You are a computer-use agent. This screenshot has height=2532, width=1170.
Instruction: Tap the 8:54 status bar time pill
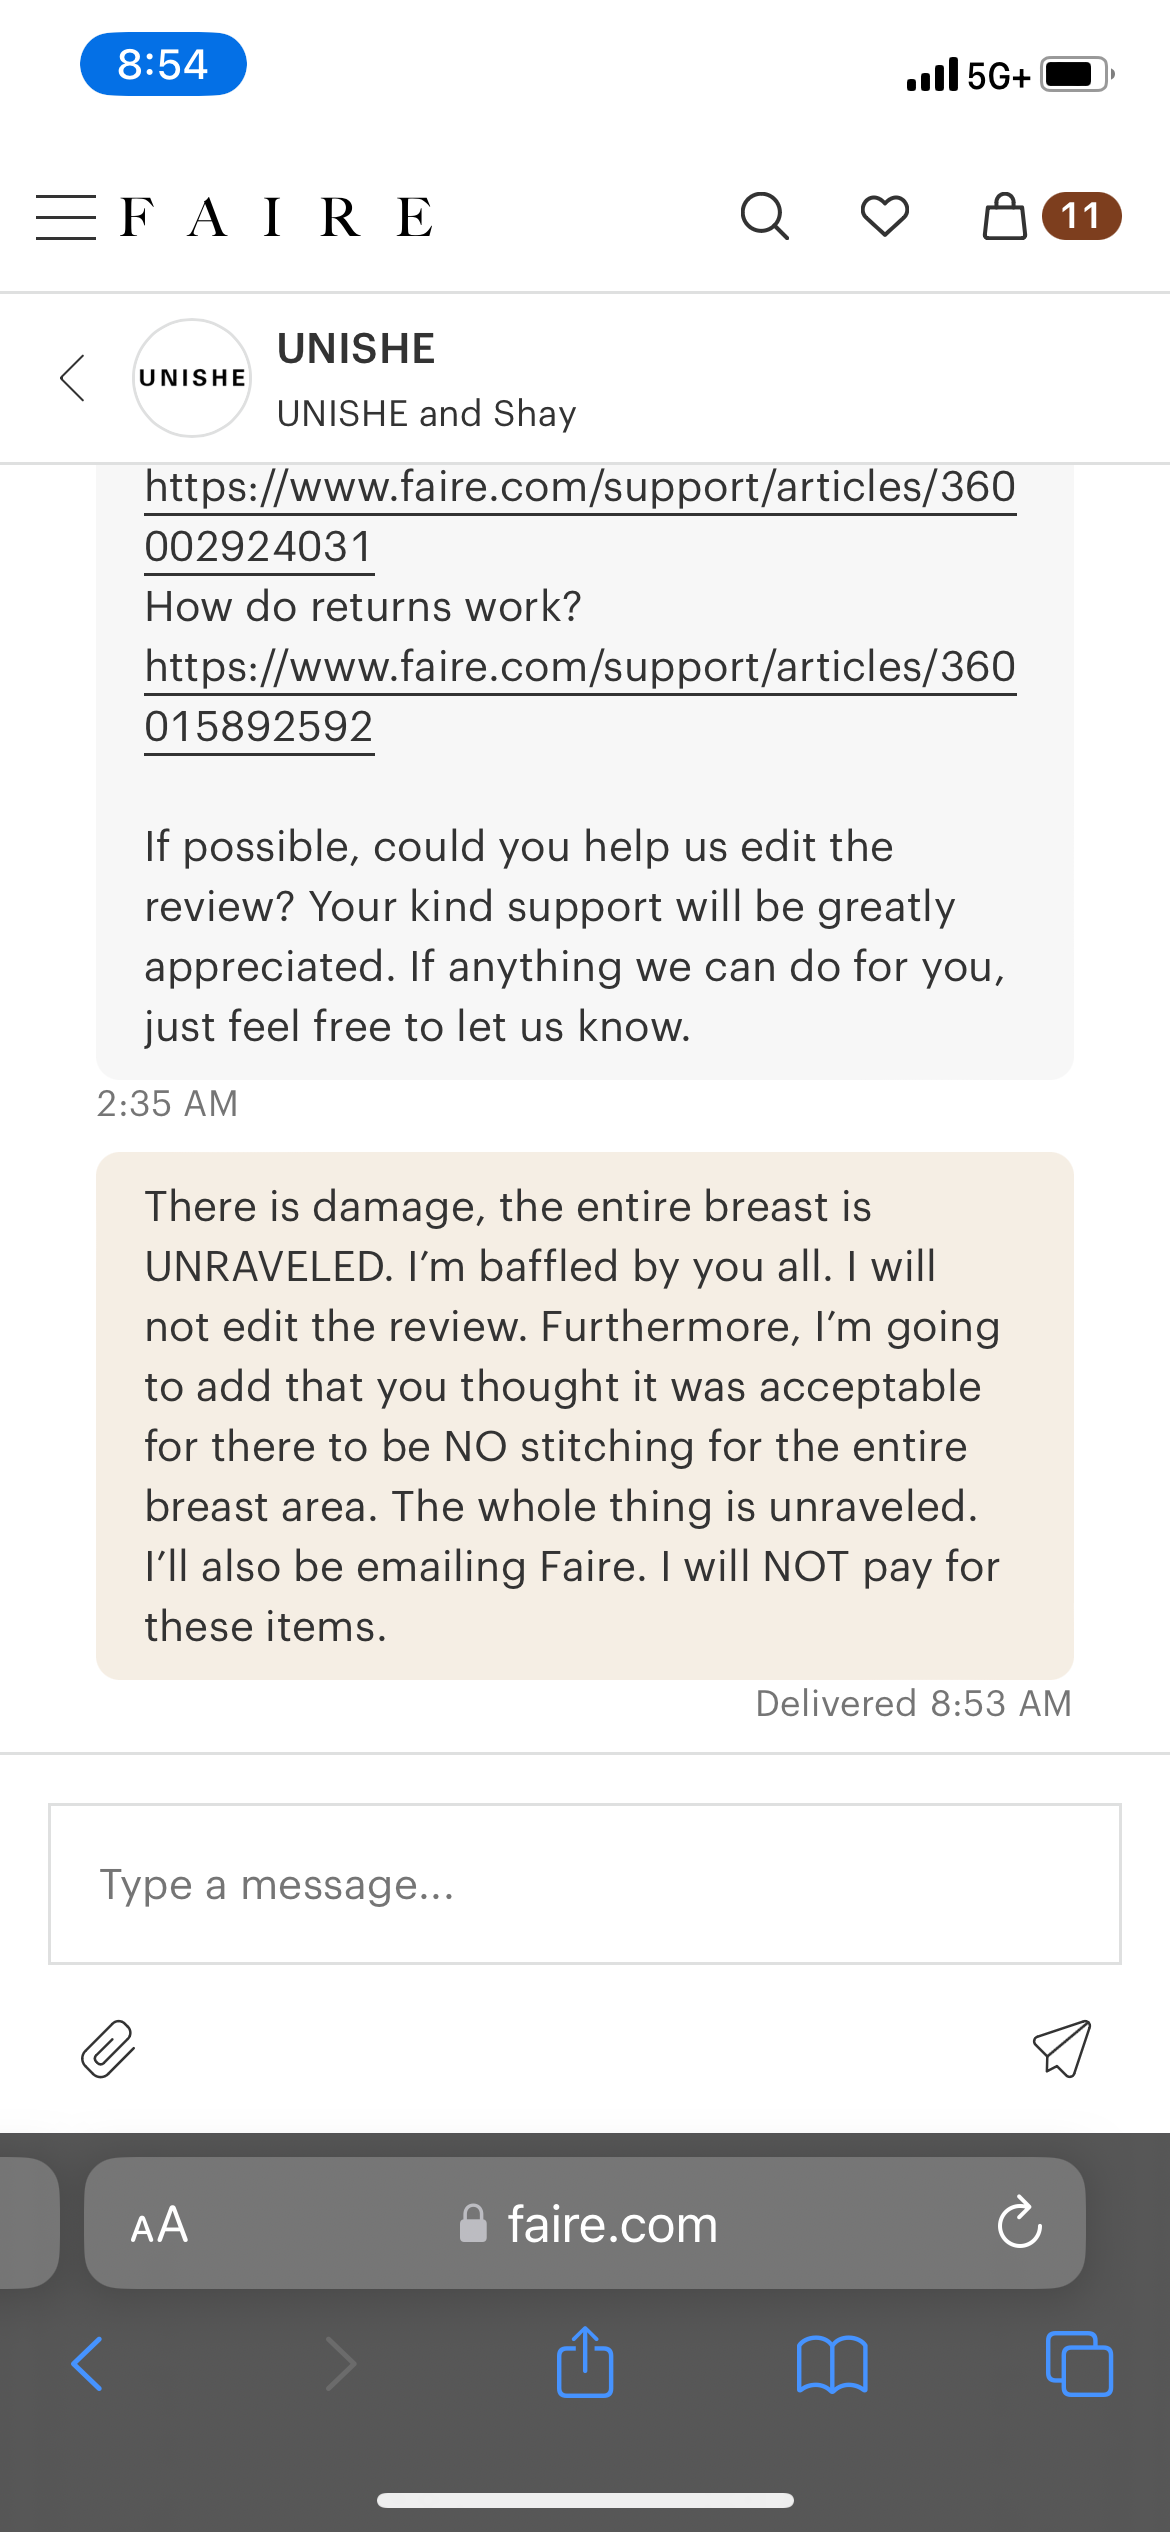click(x=163, y=64)
